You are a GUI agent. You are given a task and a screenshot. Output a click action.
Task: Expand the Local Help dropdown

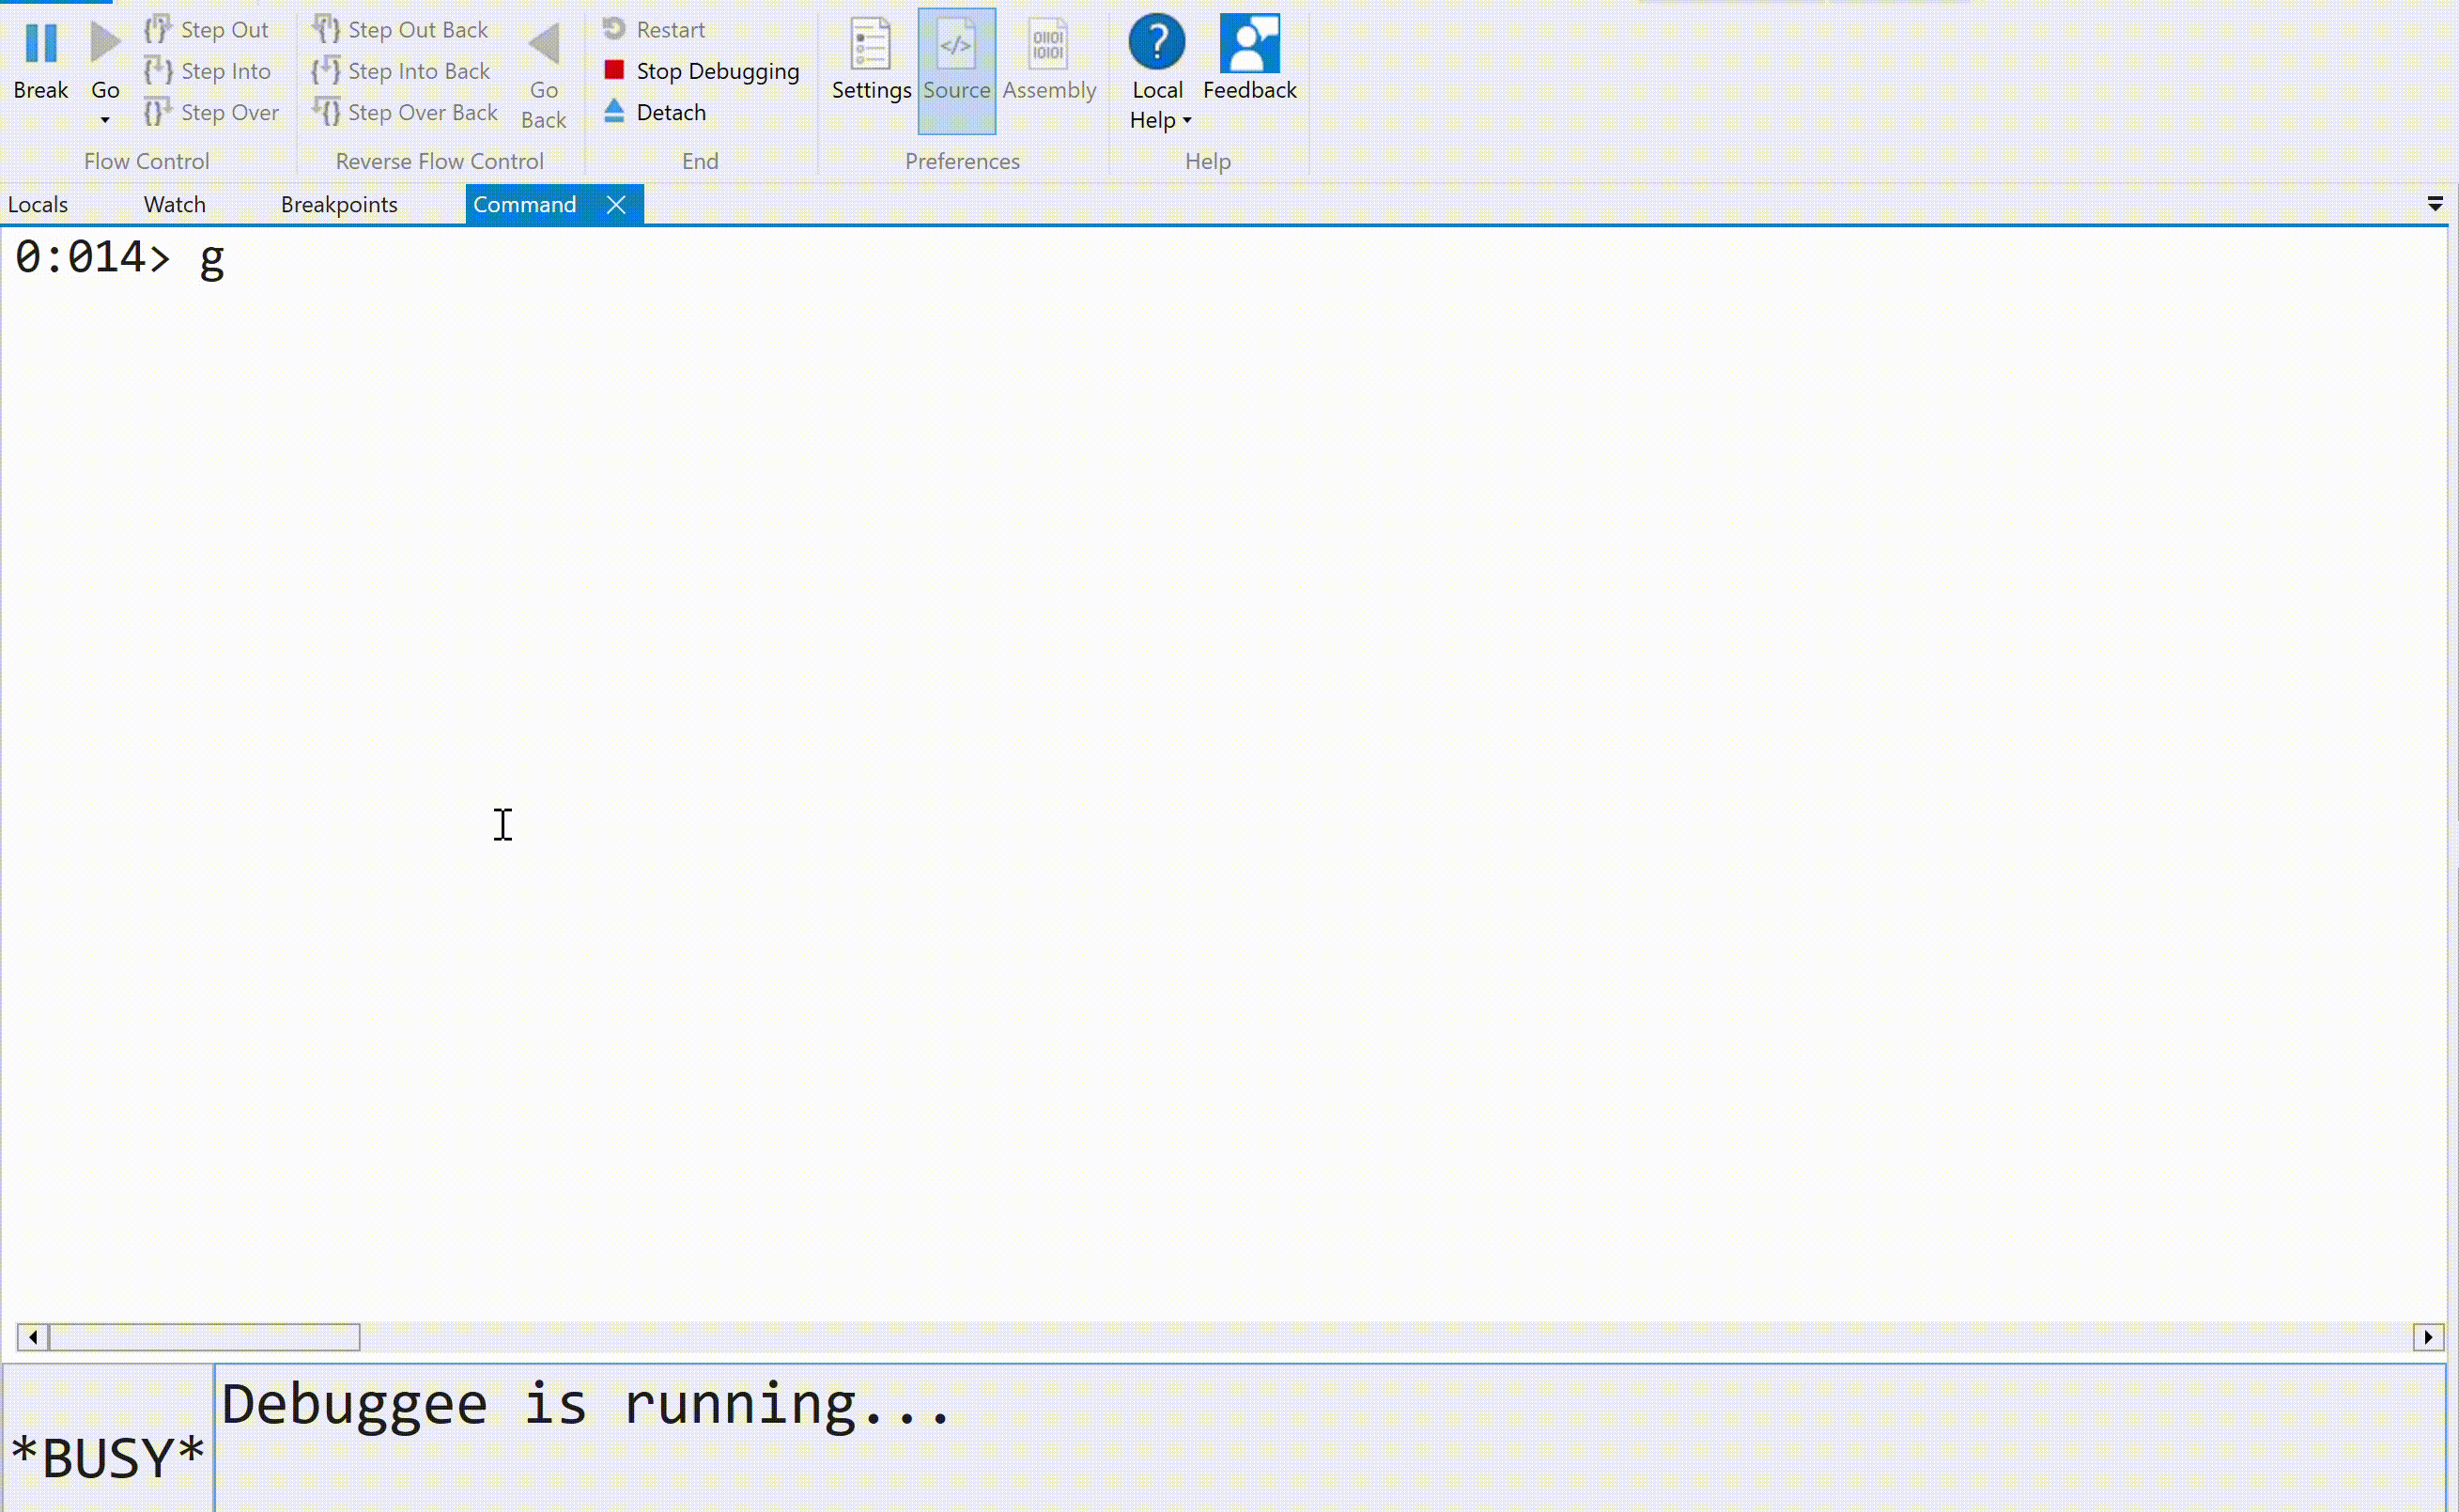[1186, 121]
